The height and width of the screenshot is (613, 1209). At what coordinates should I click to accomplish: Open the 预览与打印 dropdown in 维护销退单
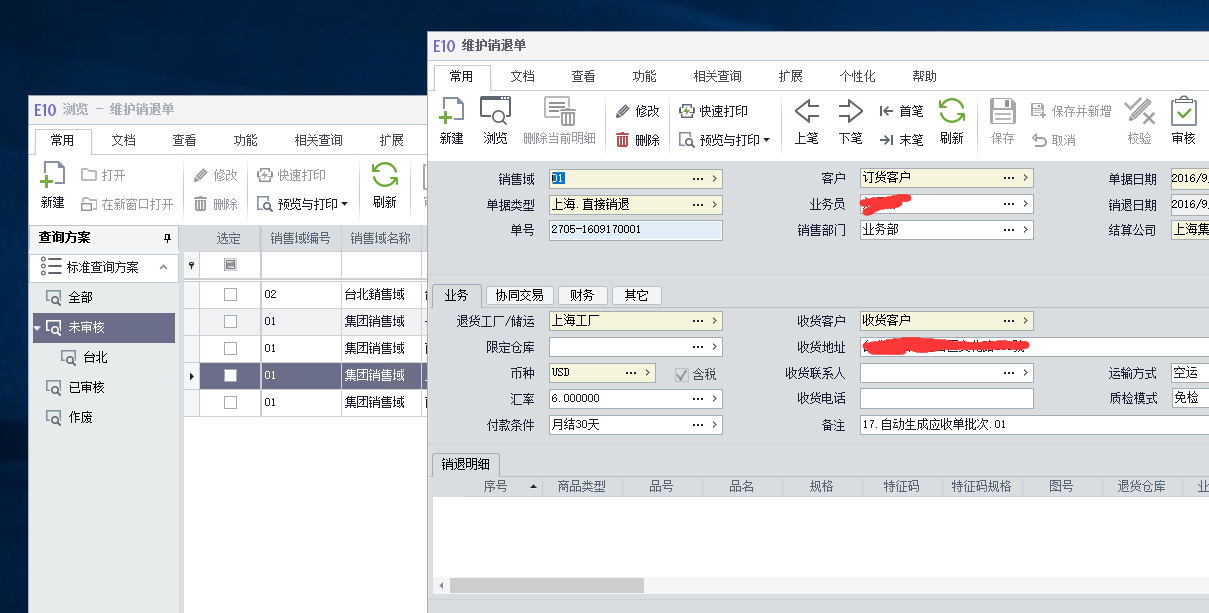725,140
